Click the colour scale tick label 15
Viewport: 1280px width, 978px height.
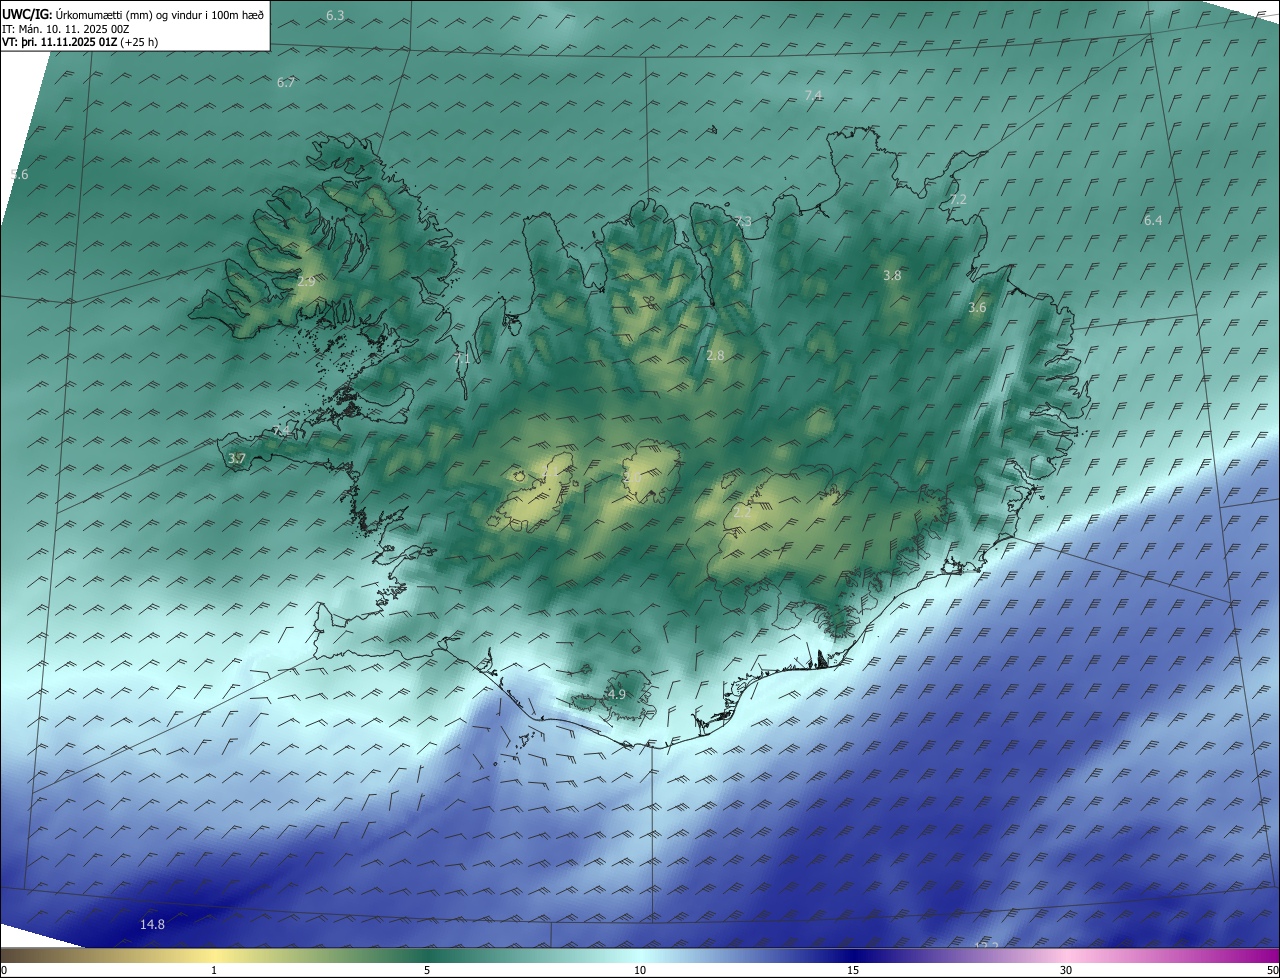pos(853,970)
